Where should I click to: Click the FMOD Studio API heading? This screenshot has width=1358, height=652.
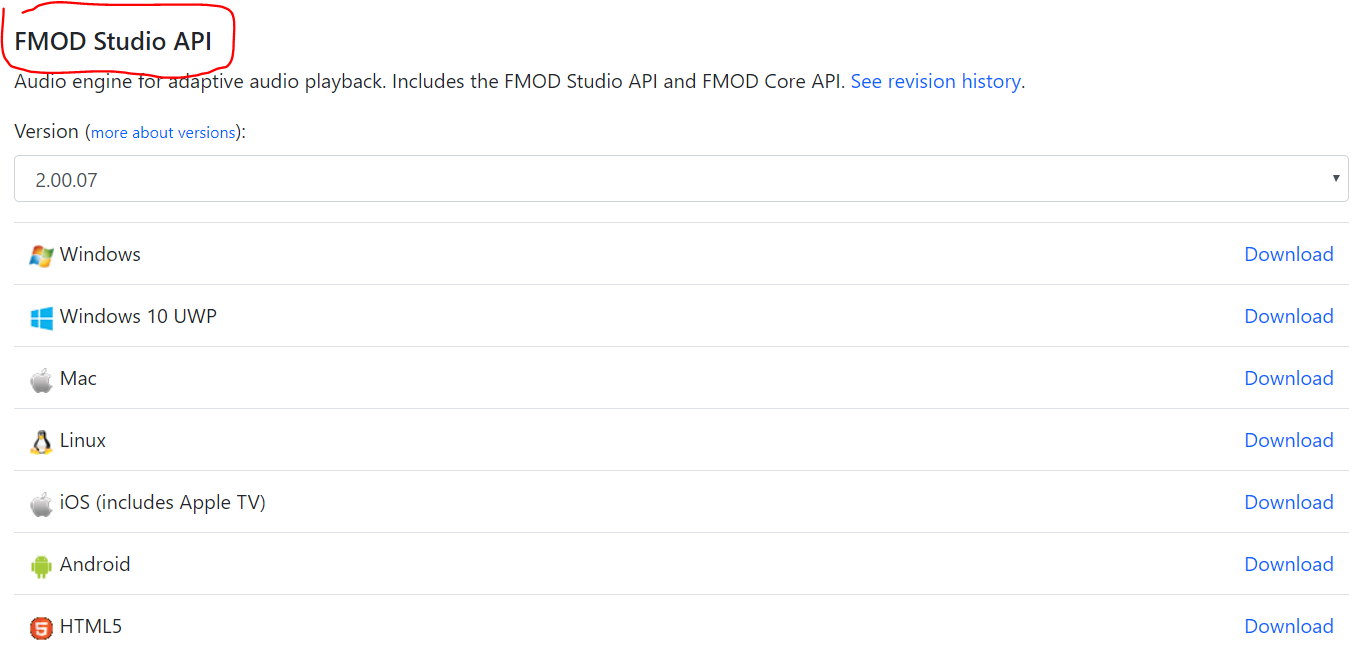[x=113, y=42]
